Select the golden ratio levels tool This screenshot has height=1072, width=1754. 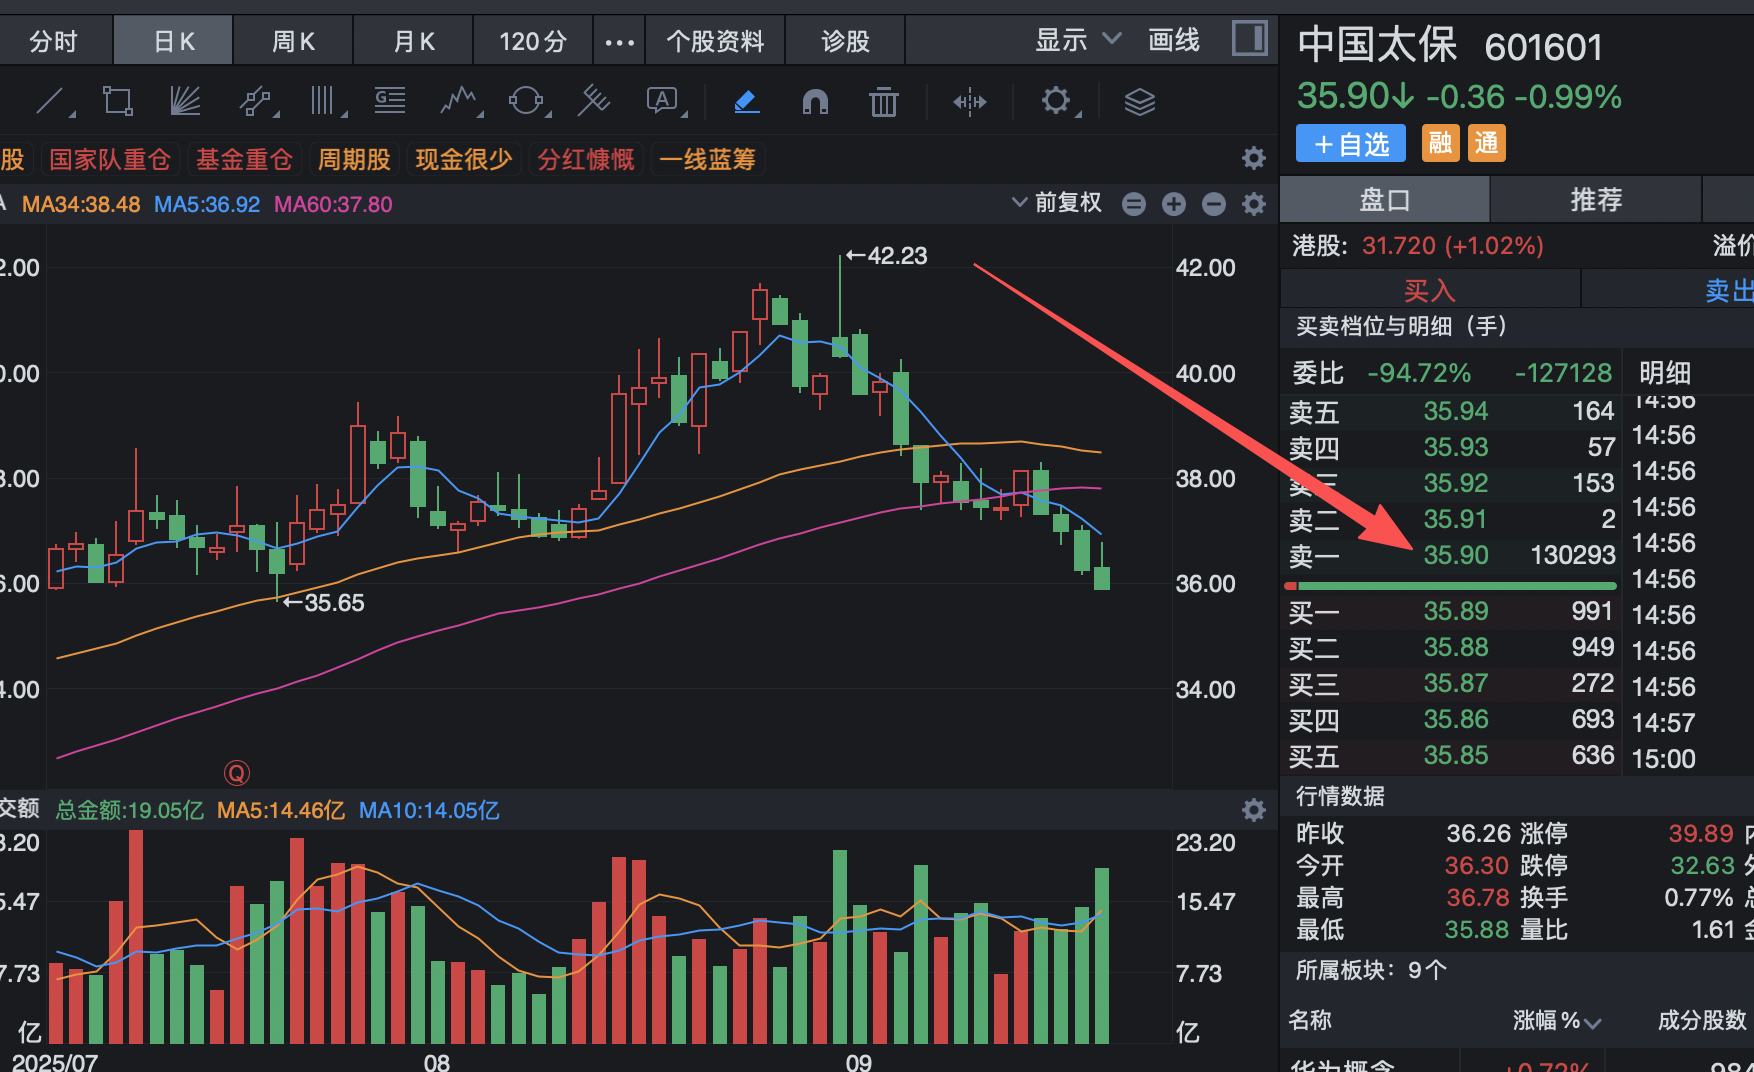390,101
